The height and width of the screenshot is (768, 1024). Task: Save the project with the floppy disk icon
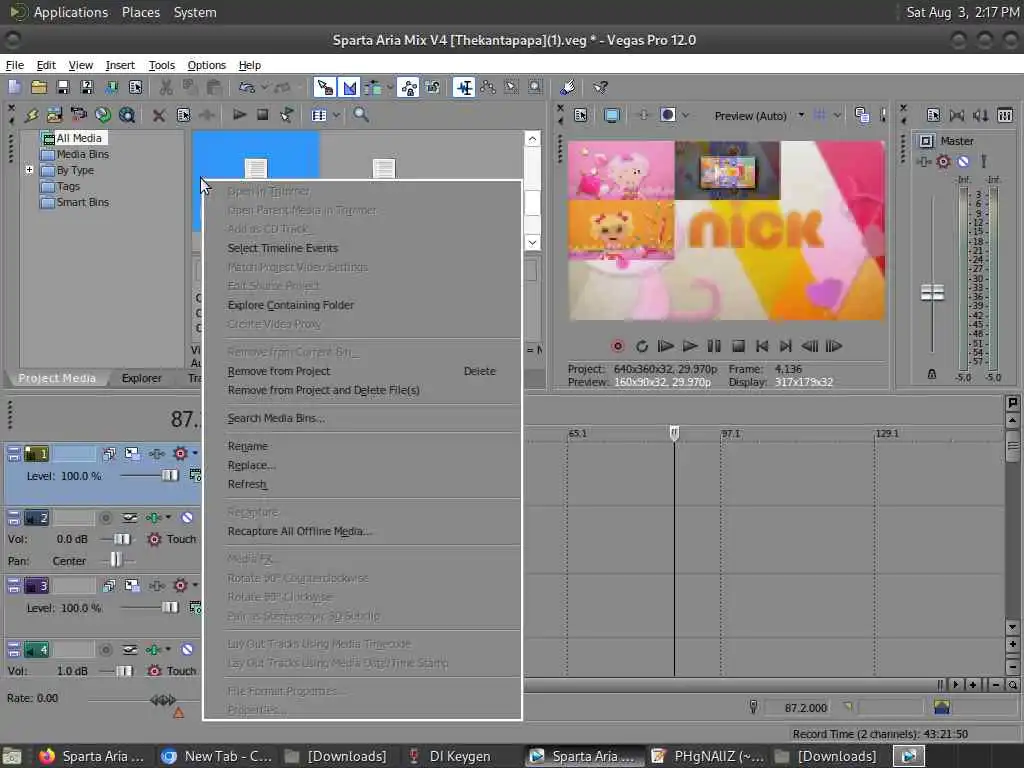63,87
